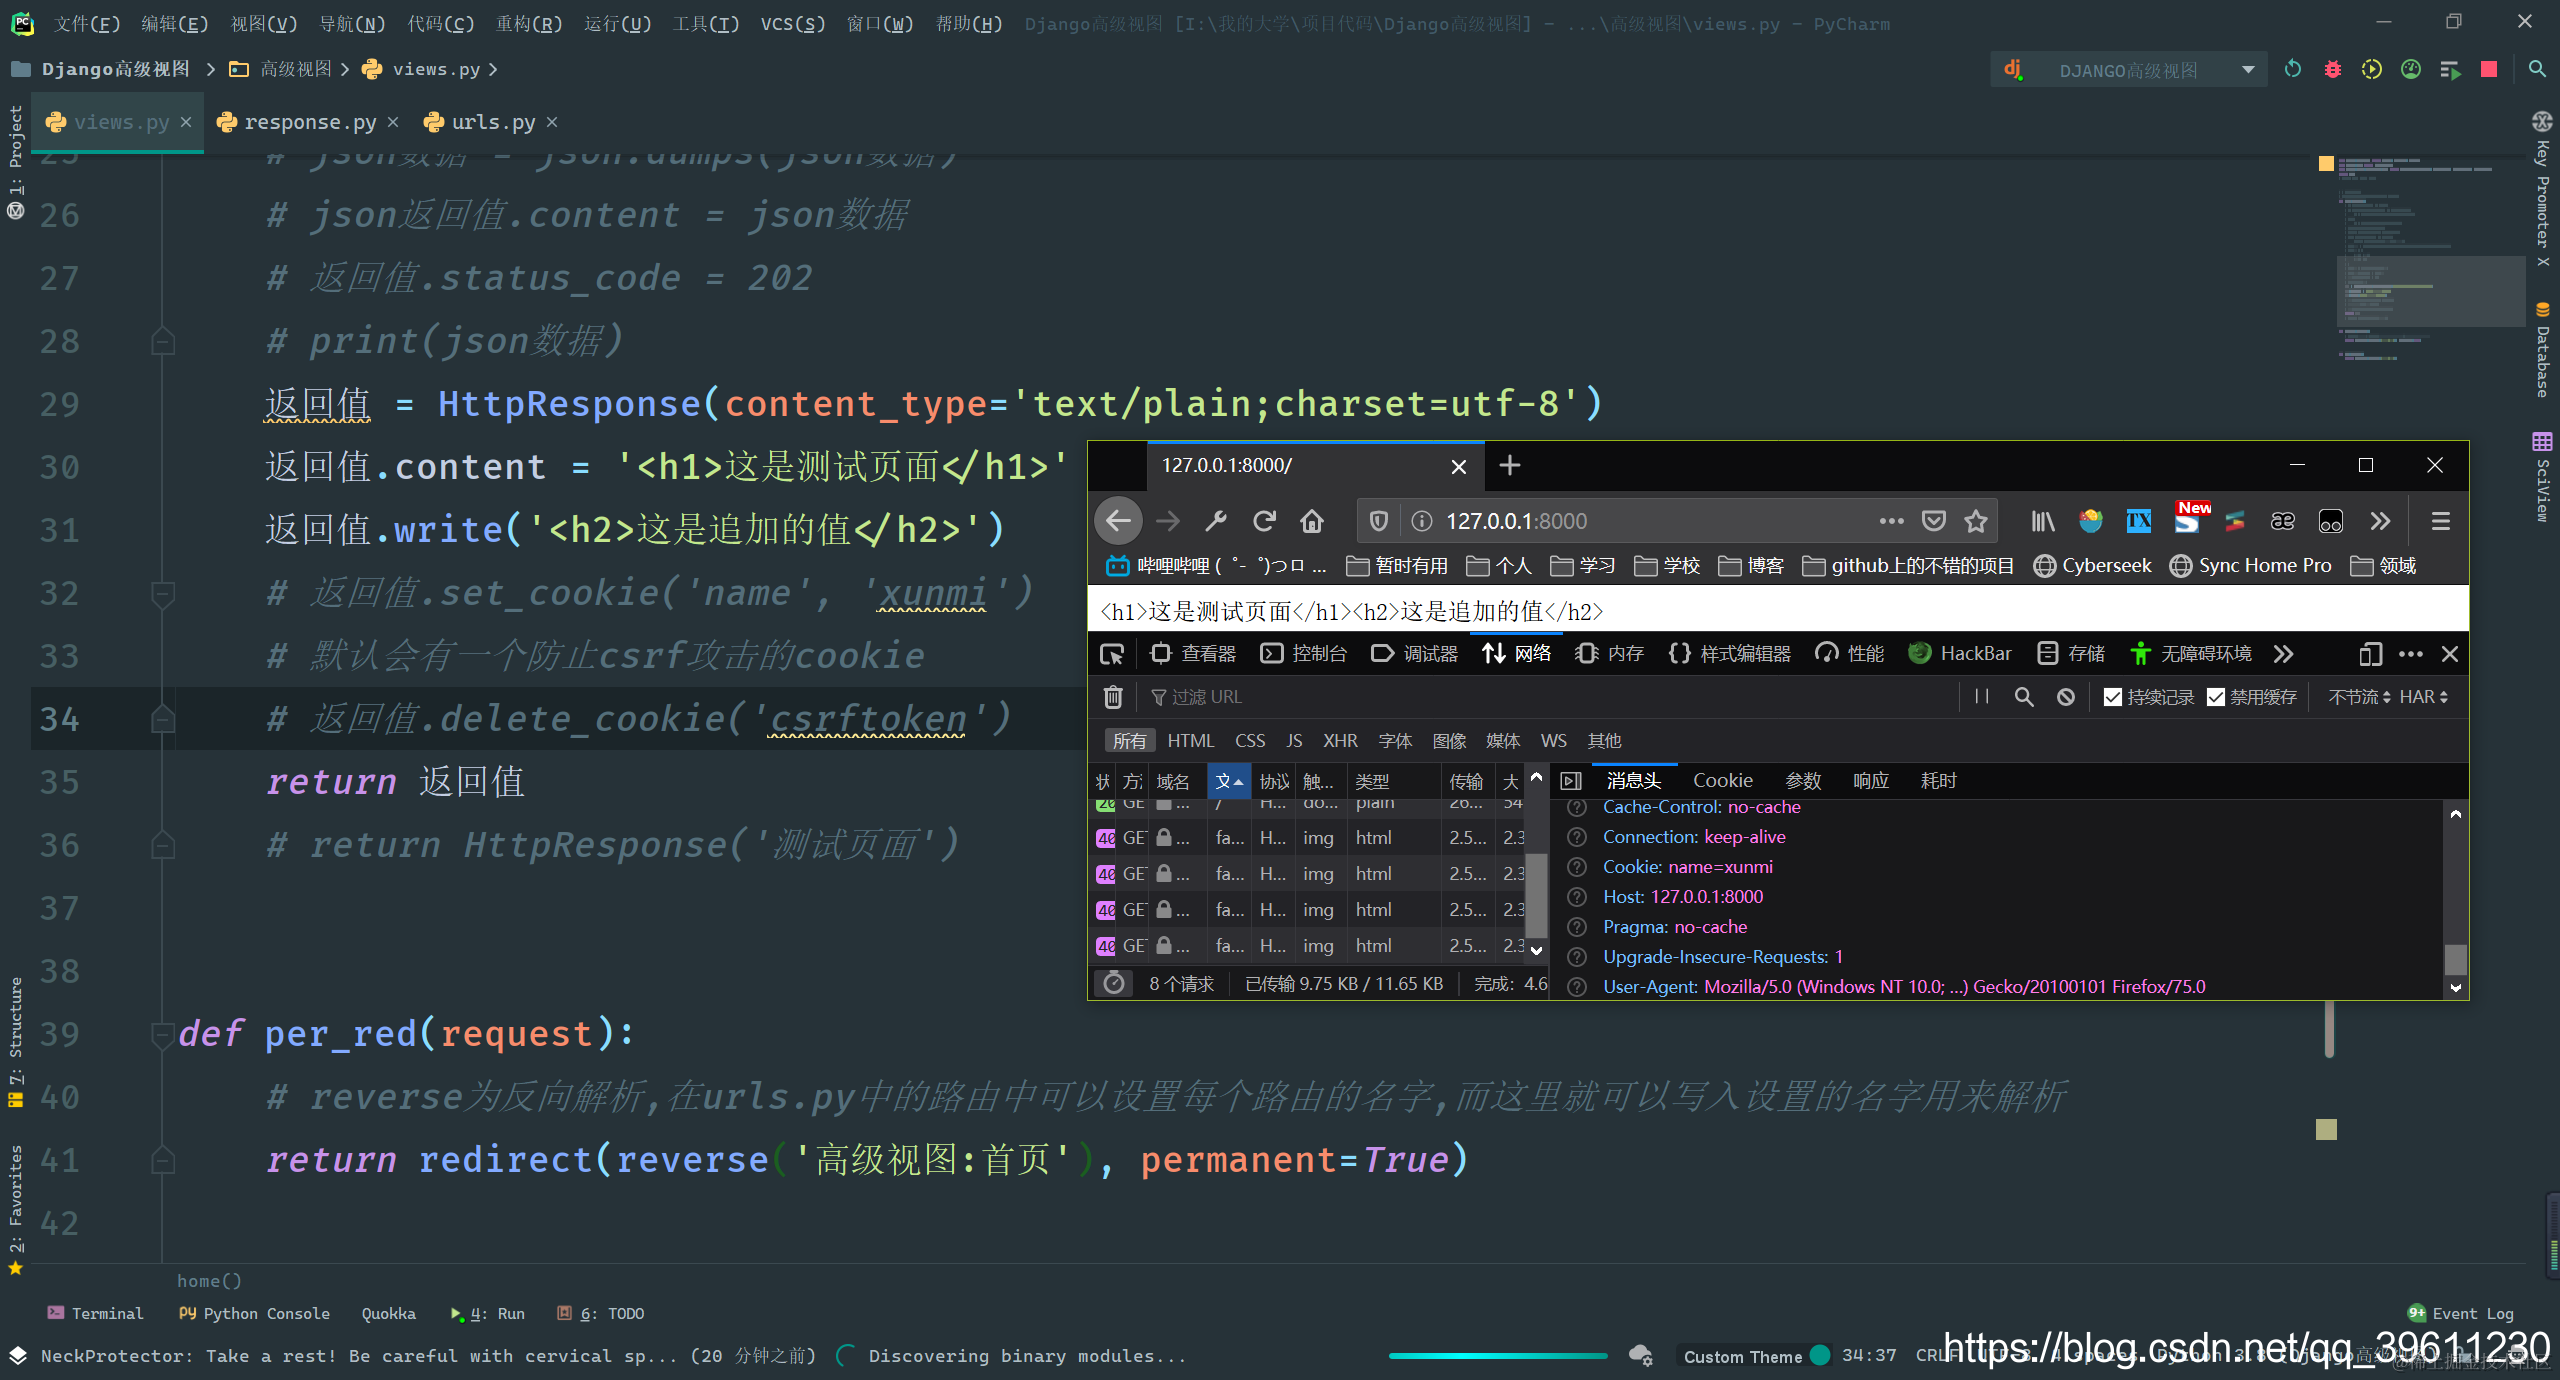Toggle code fold marker at line 32
The image size is (2560, 1380).
(162, 593)
